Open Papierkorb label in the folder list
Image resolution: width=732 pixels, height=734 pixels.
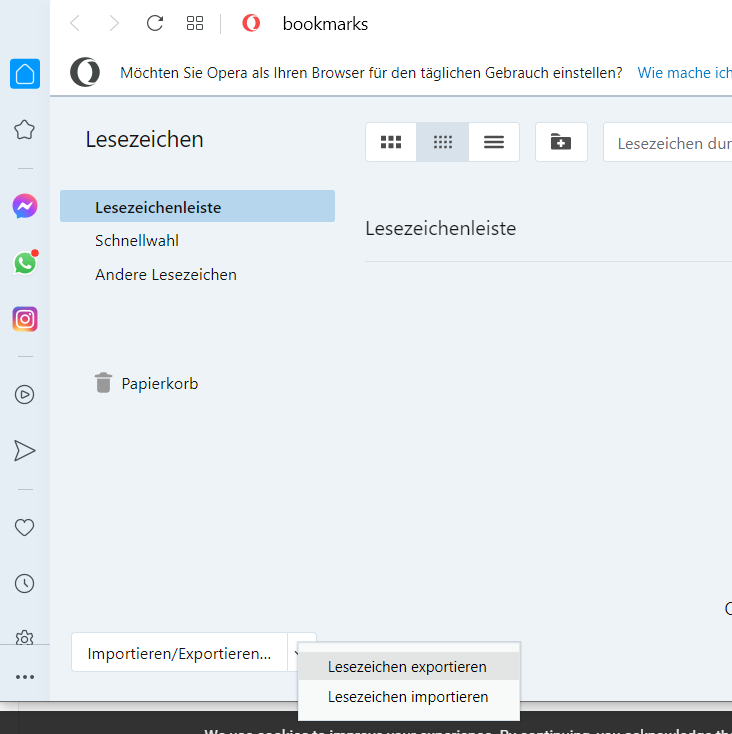160,383
